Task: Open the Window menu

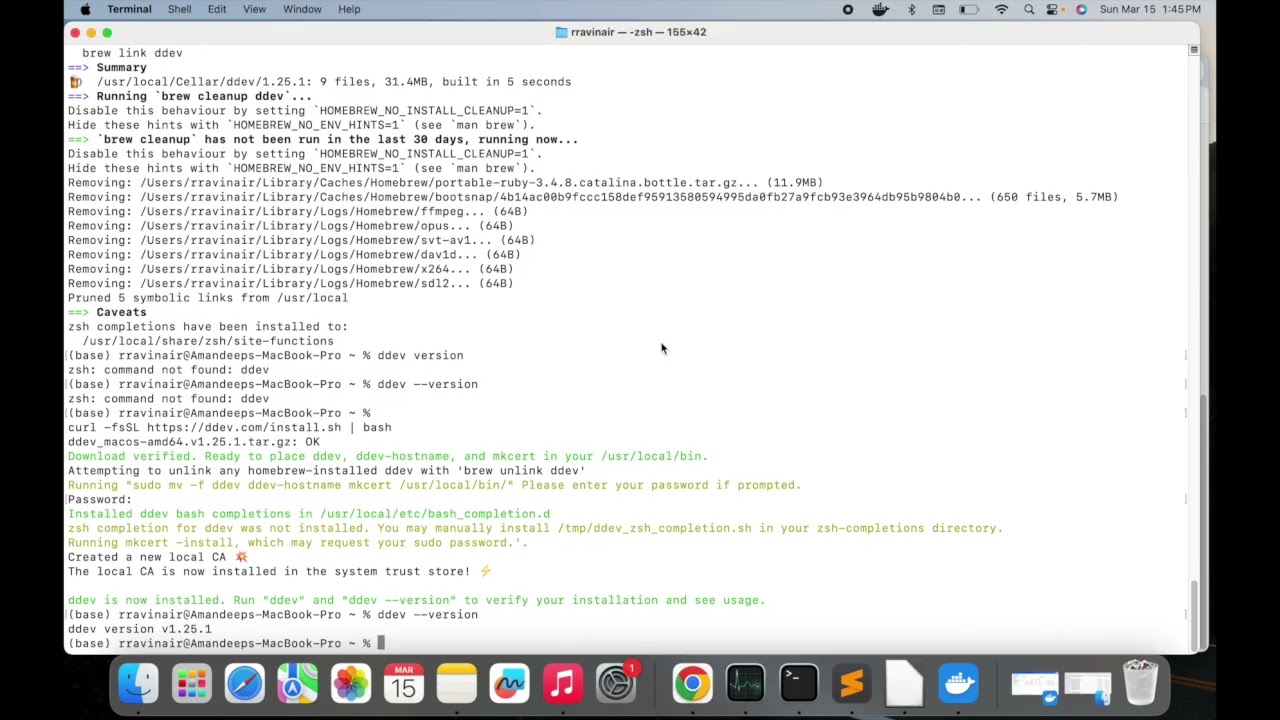Action: pyautogui.click(x=302, y=9)
